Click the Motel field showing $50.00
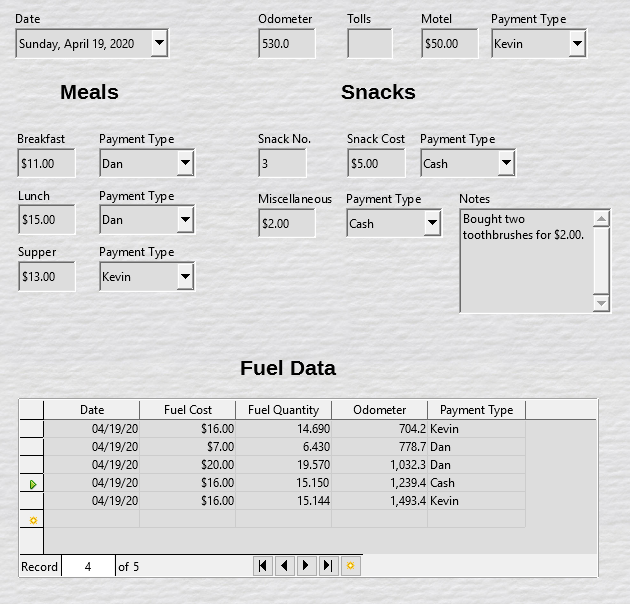Screen dimensions: 630x604 click(450, 43)
